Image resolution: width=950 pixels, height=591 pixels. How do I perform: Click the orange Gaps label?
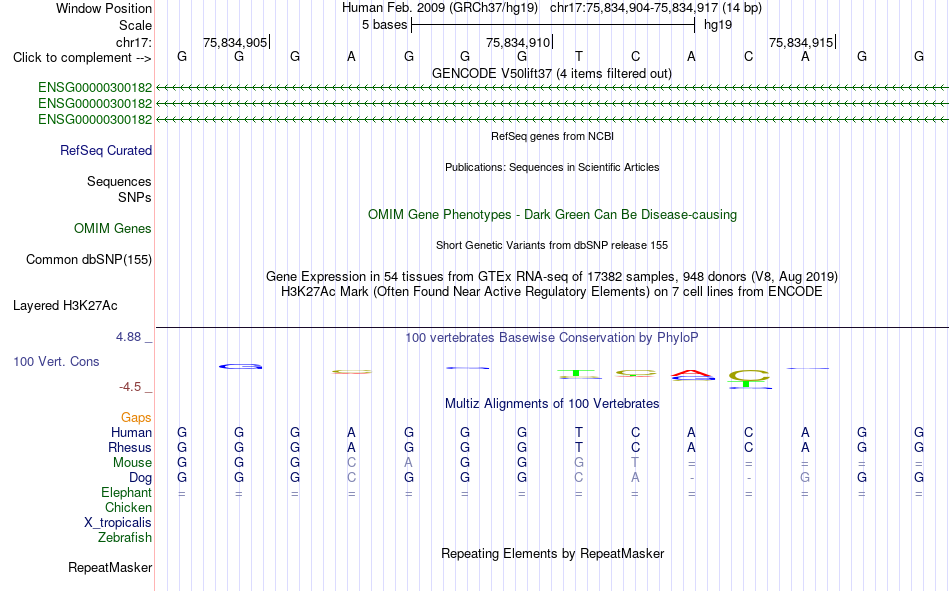[136, 417]
